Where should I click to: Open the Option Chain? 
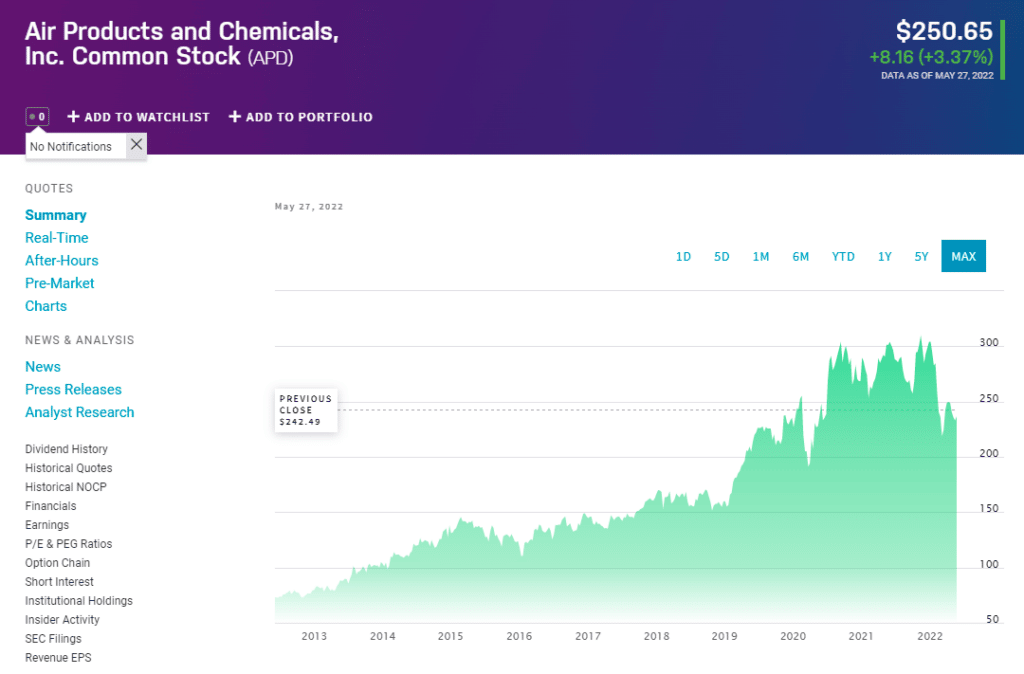(57, 563)
